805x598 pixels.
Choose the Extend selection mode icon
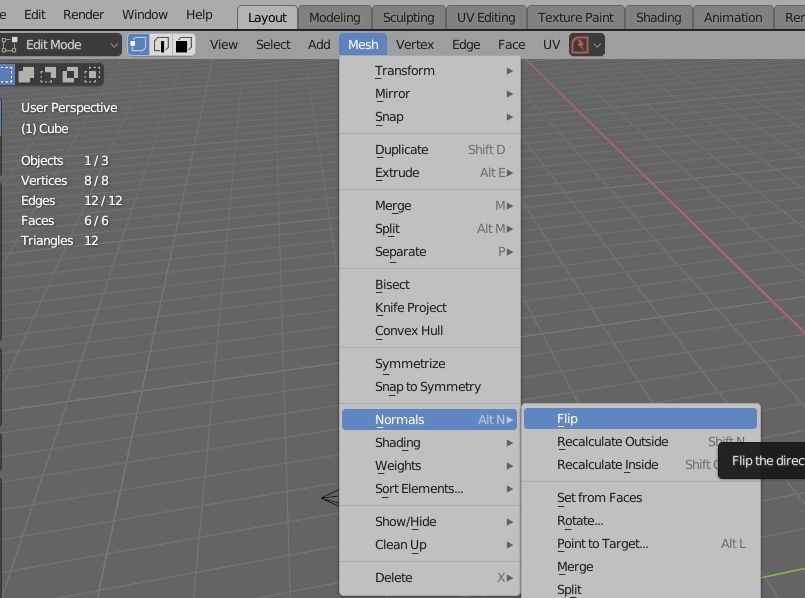coord(27,74)
